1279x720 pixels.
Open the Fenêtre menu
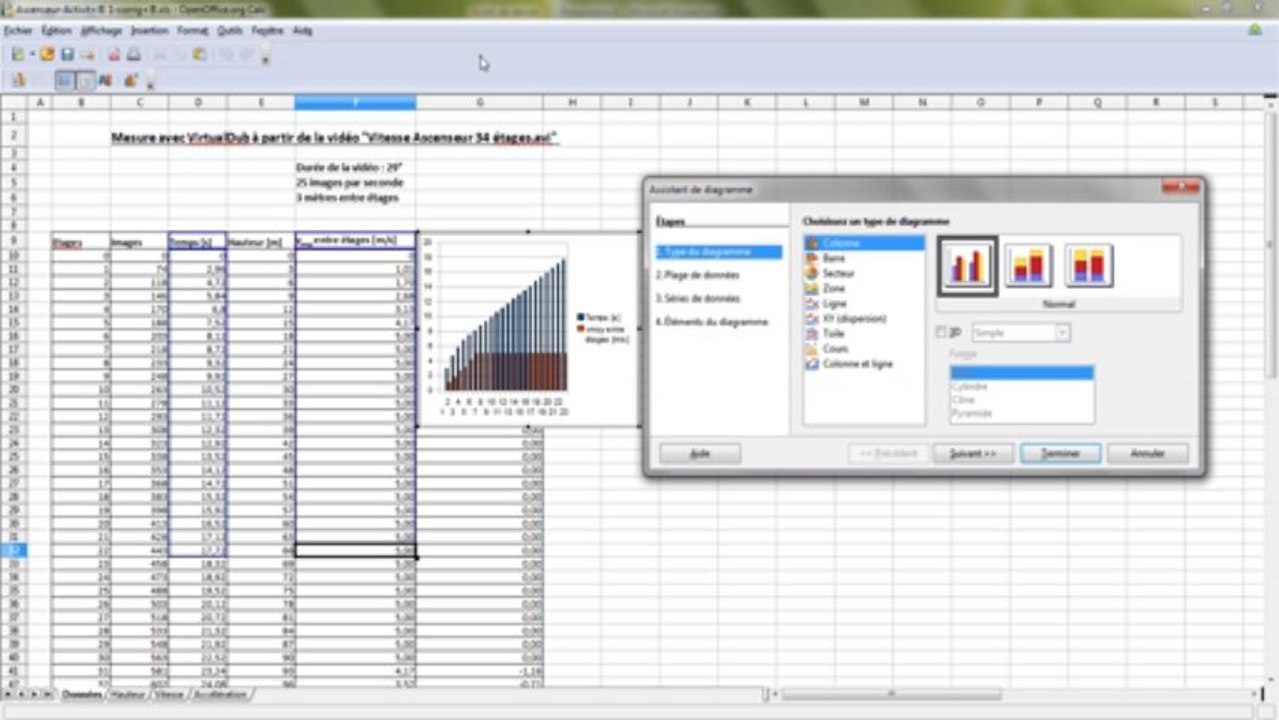tap(268, 31)
